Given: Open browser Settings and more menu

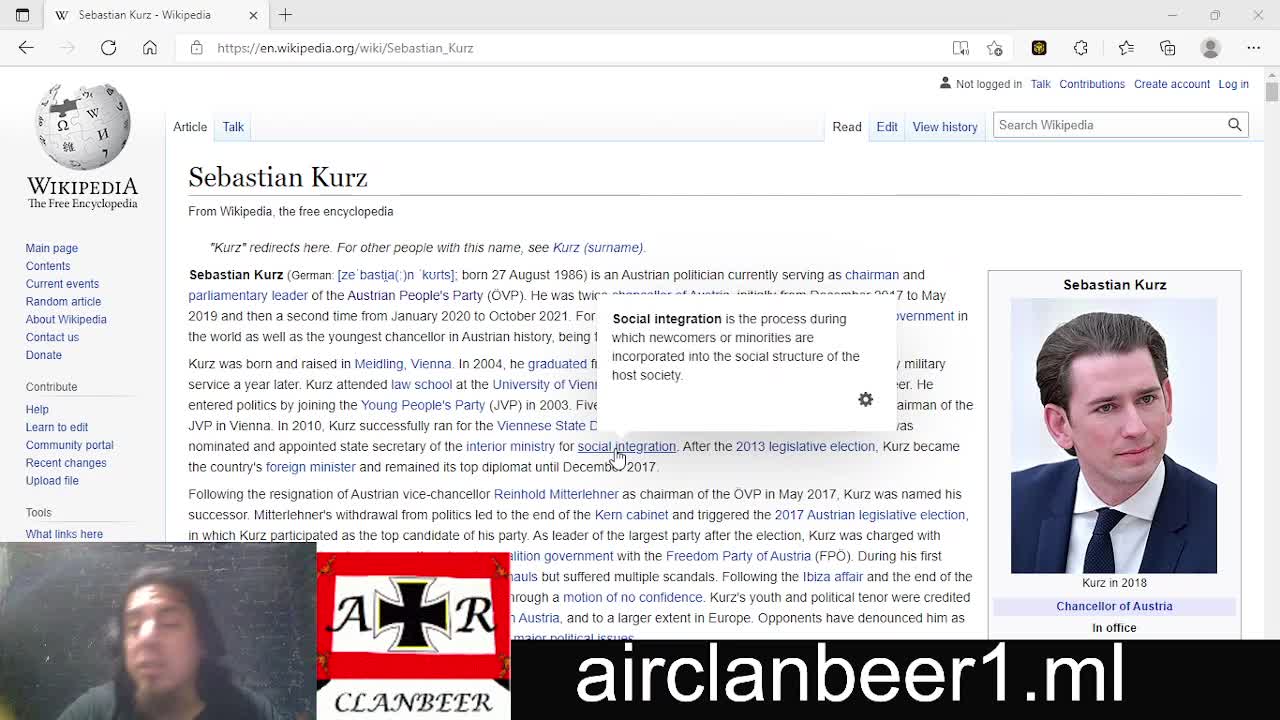Looking at the screenshot, I should coord(1254,48).
